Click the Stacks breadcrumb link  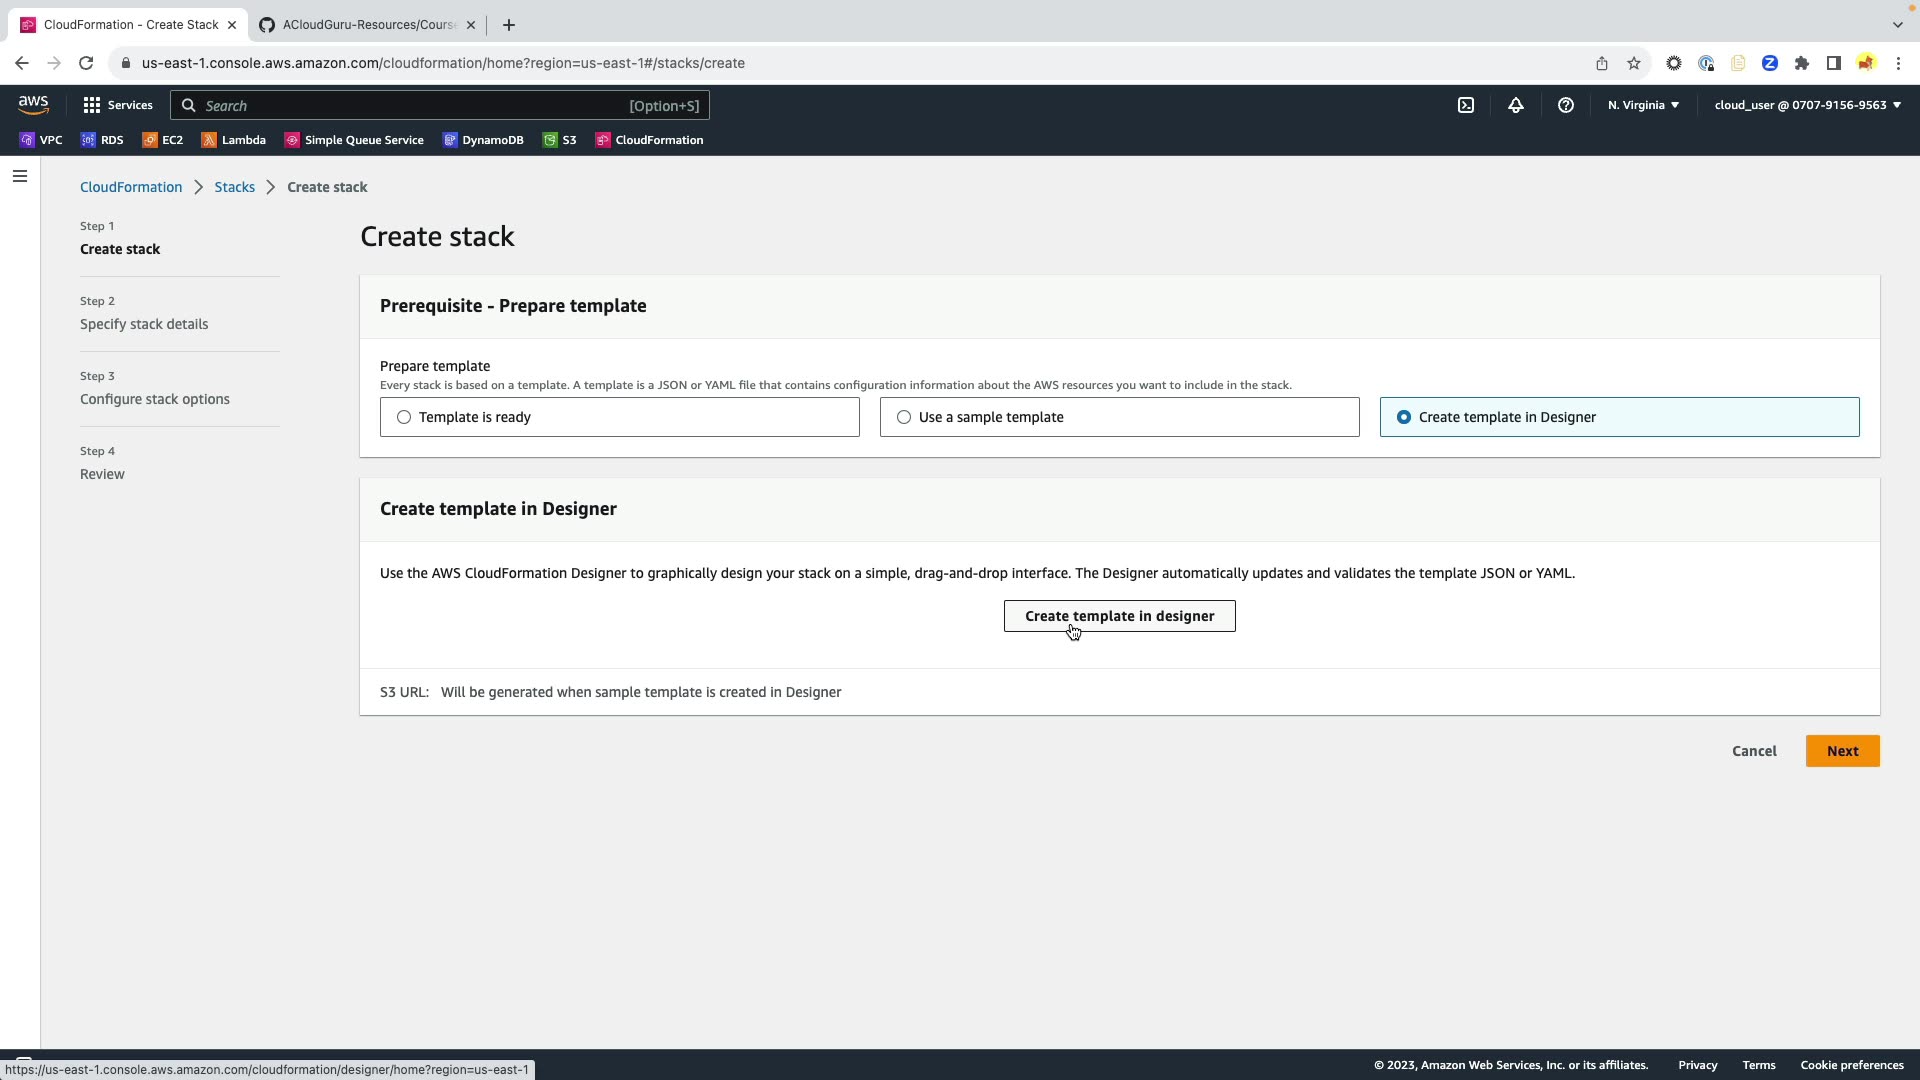point(234,187)
